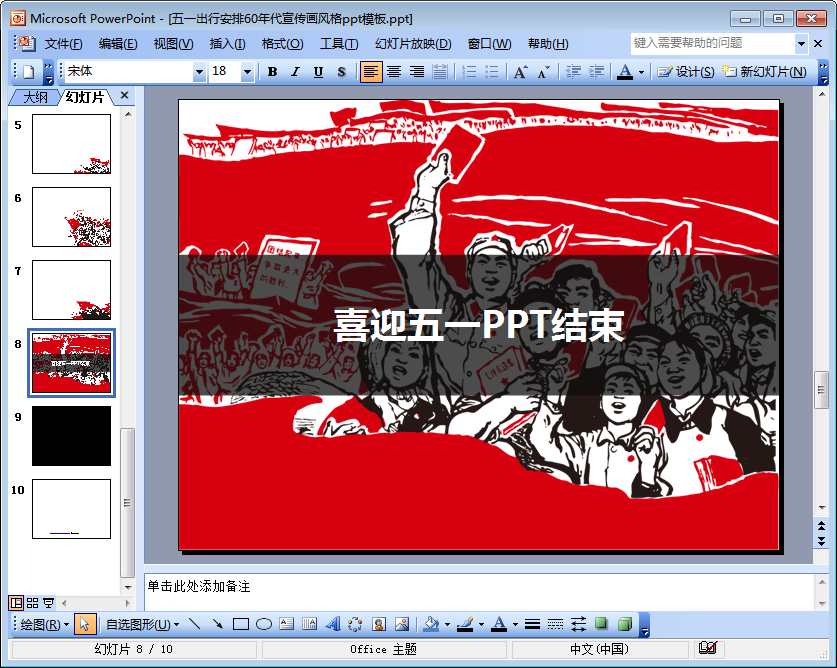Screen dimensions: 837x668
Task: Insert a picture from file
Action: click(402, 624)
